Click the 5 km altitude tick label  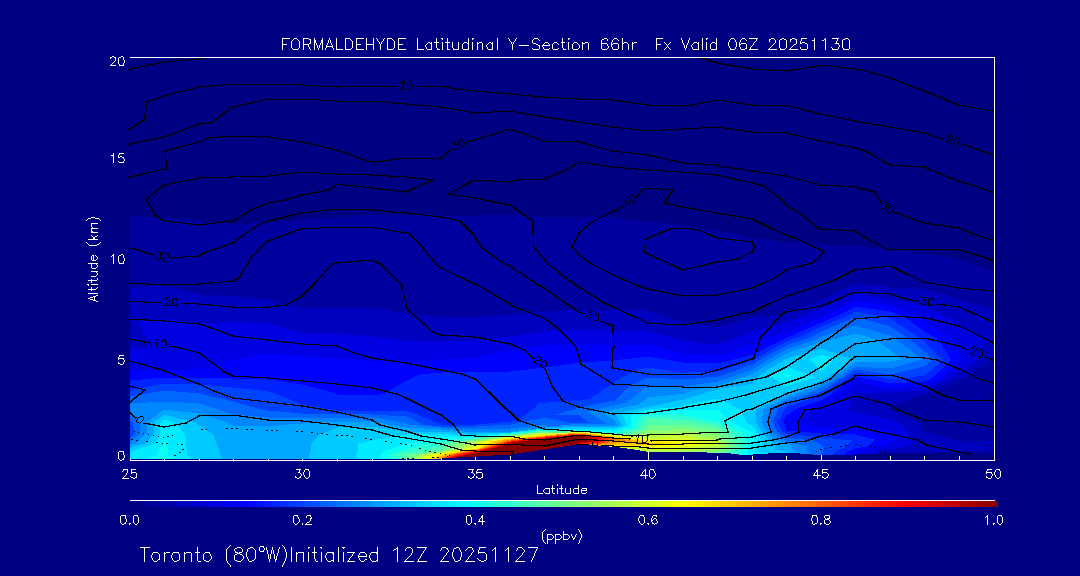(x=119, y=359)
